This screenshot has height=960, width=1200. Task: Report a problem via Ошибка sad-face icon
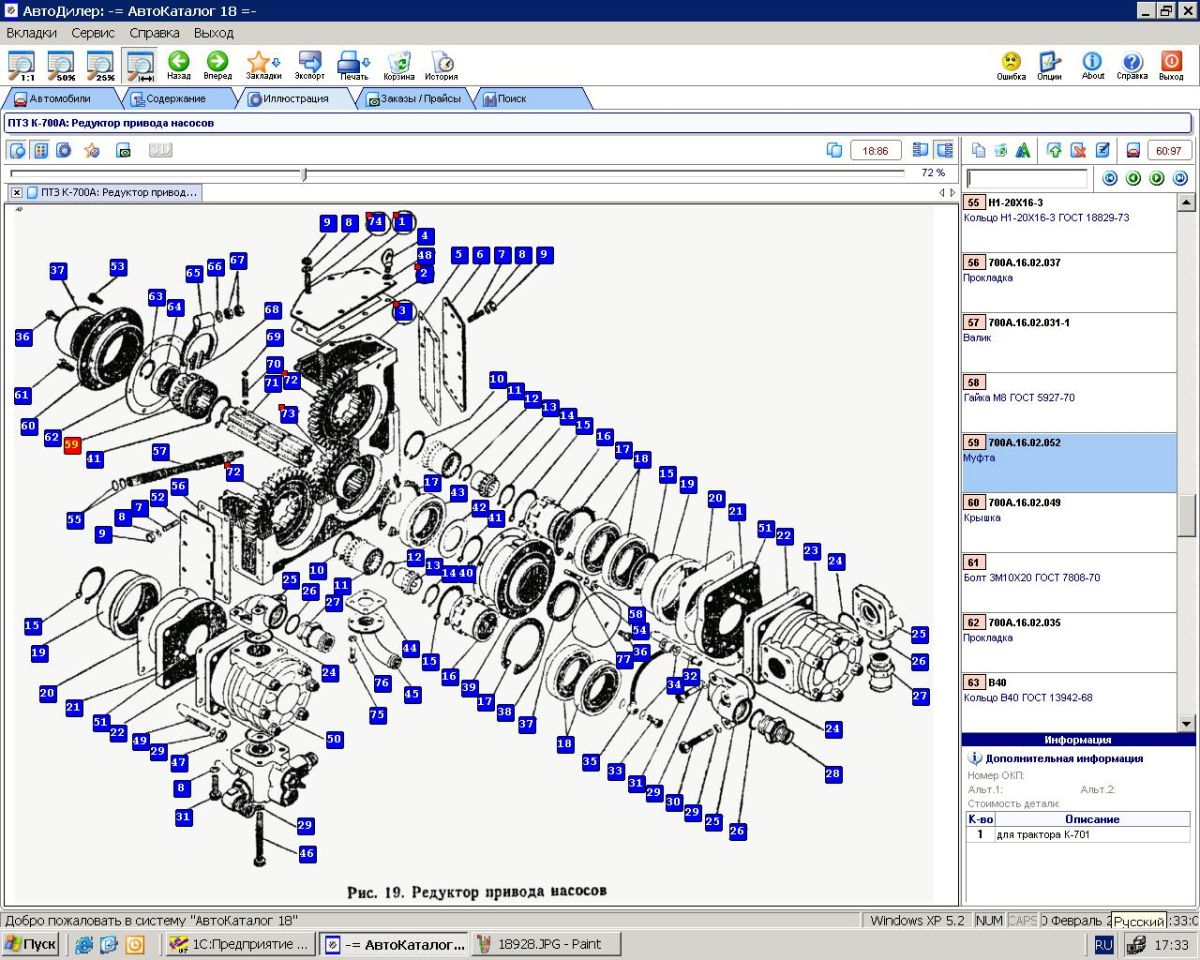(1011, 62)
